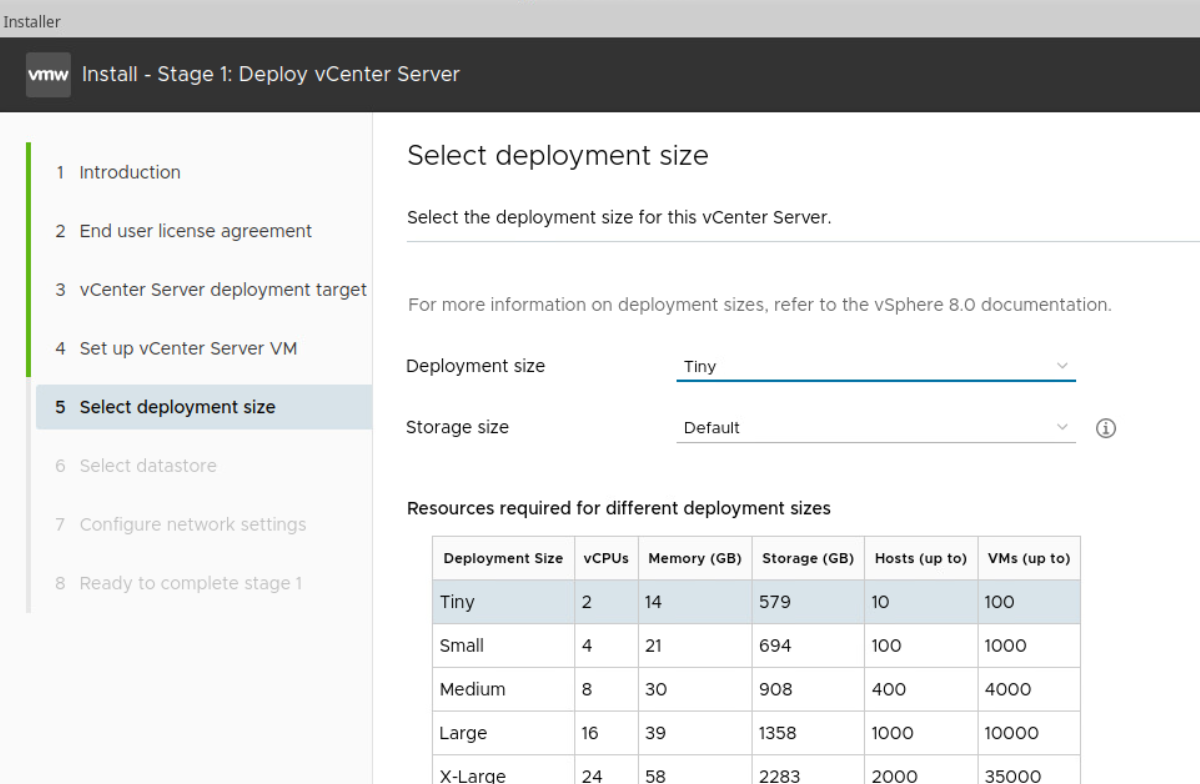Open End user license agreement step
This screenshot has width=1200, height=784.
(x=195, y=231)
